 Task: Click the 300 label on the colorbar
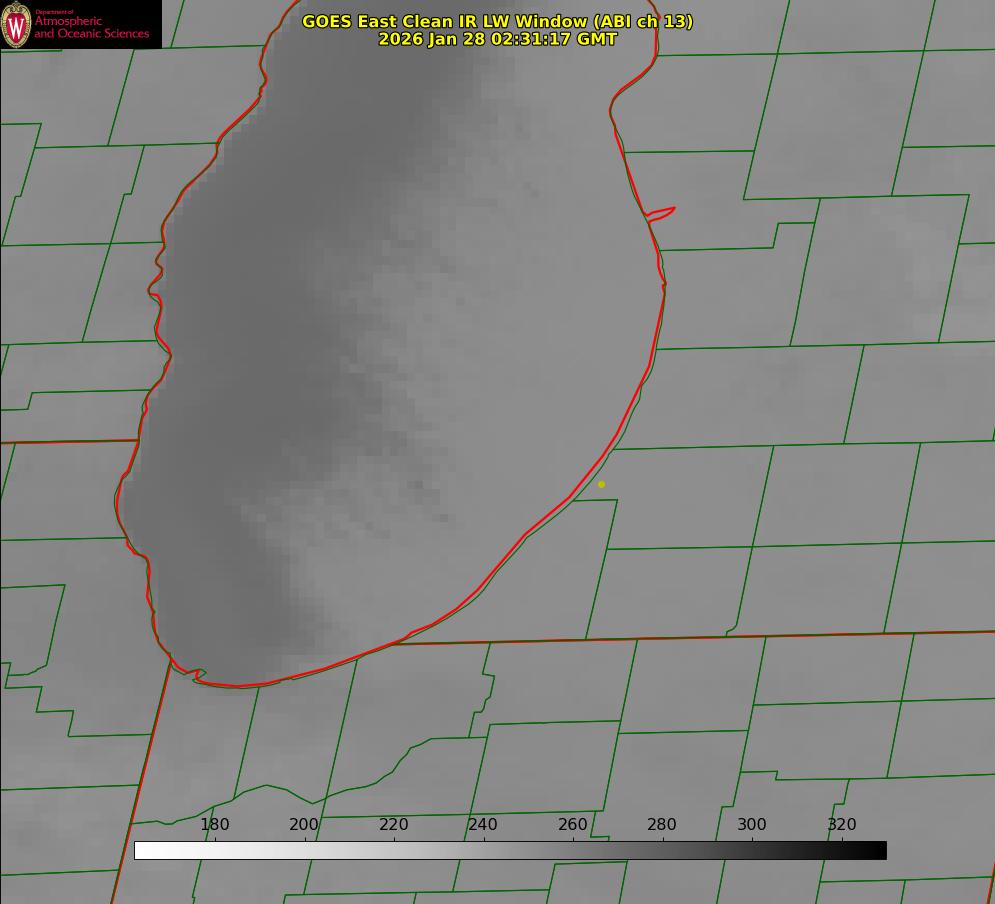pyautogui.click(x=752, y=824)
